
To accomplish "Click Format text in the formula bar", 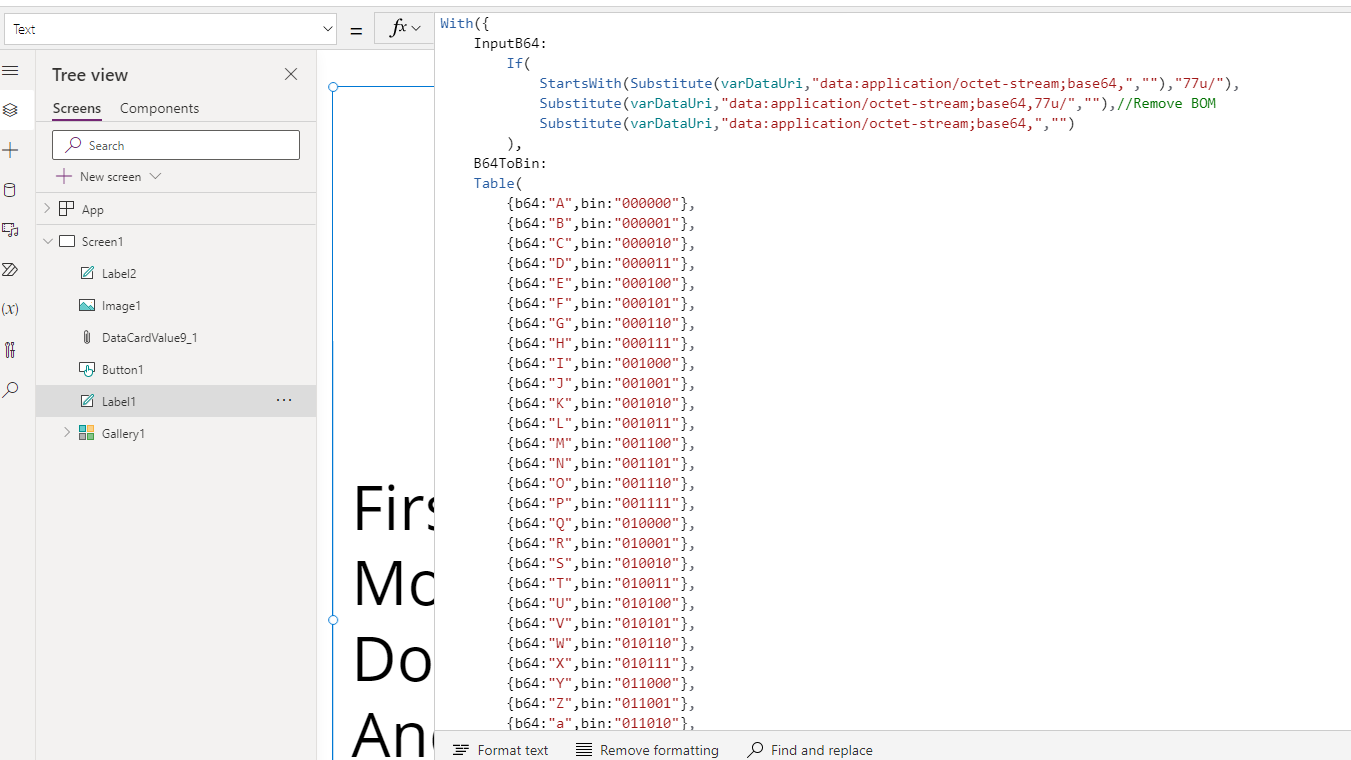I will pyautogui.click(x=501, y=750).
